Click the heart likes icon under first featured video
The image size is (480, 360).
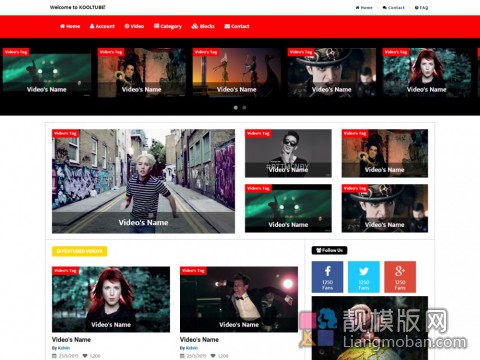click(x=85, y=356)
